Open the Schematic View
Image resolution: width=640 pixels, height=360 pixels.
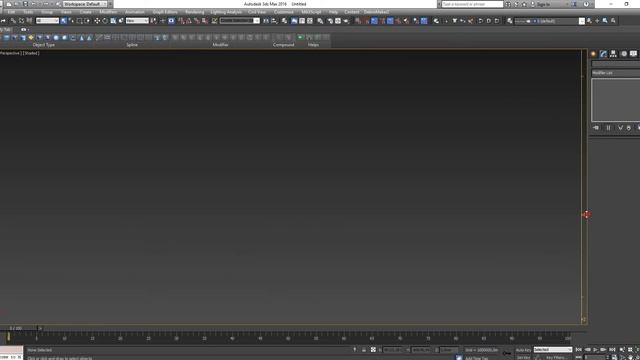310,20
